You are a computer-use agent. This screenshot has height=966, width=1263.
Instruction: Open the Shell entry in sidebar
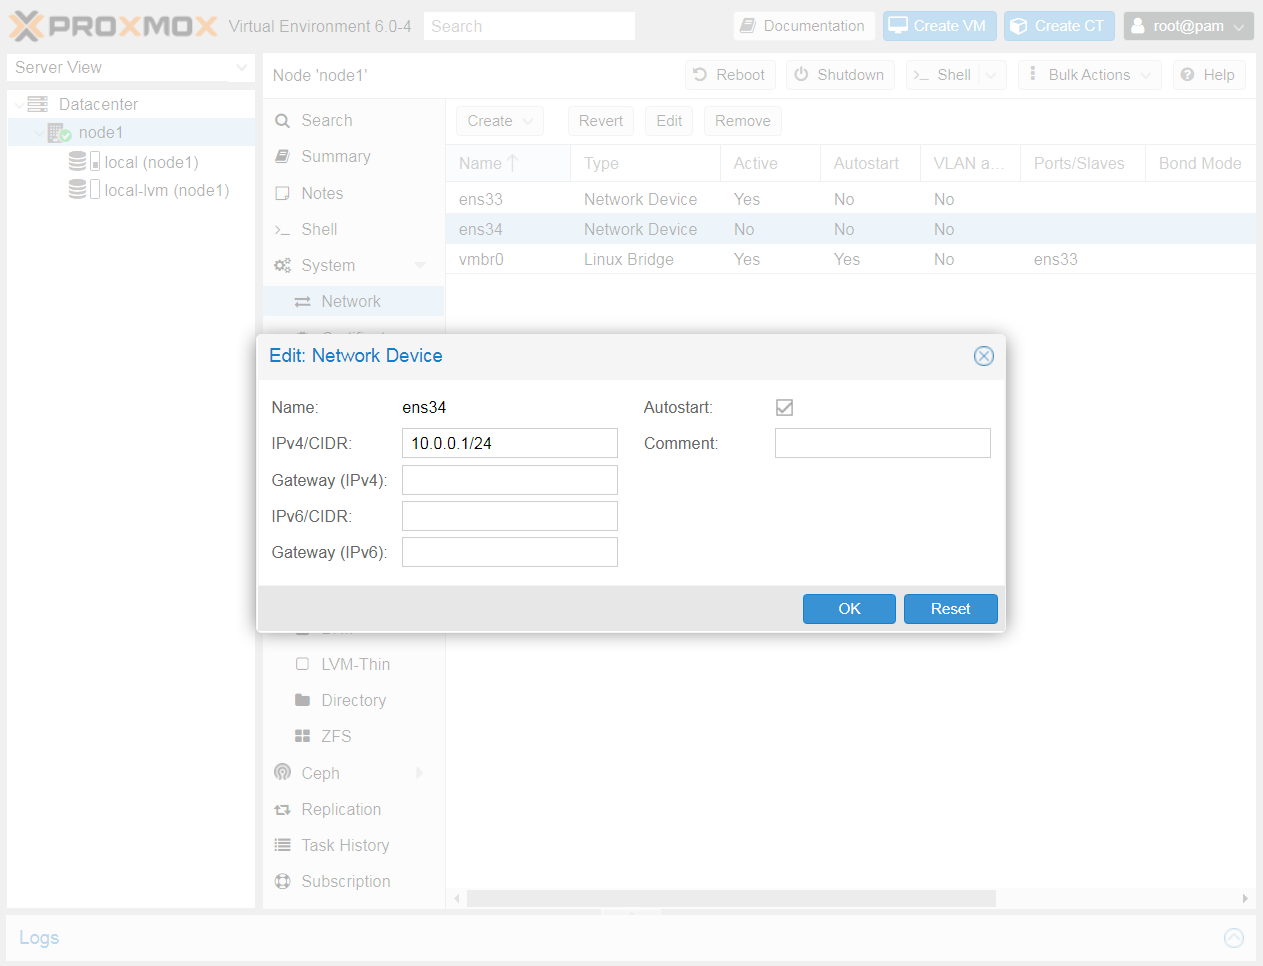pos(353,229)
